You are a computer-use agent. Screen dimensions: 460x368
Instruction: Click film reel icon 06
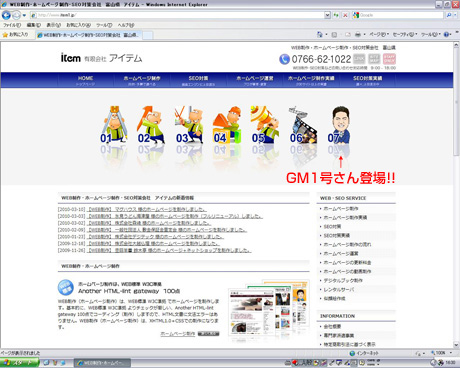[303, 125]
